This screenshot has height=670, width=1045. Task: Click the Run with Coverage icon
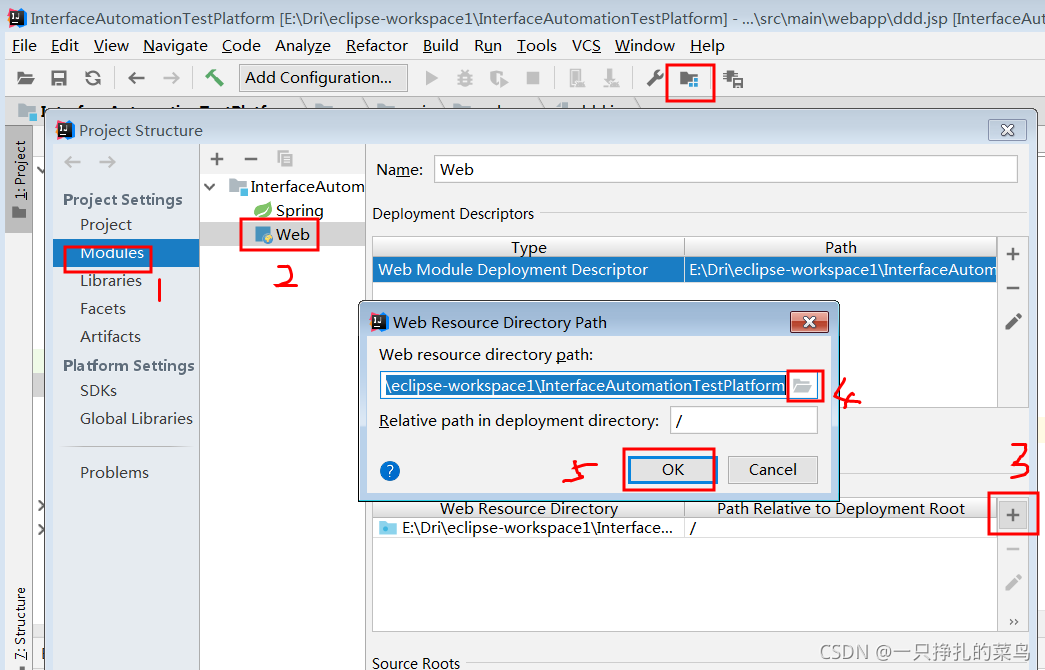[499, 79]
